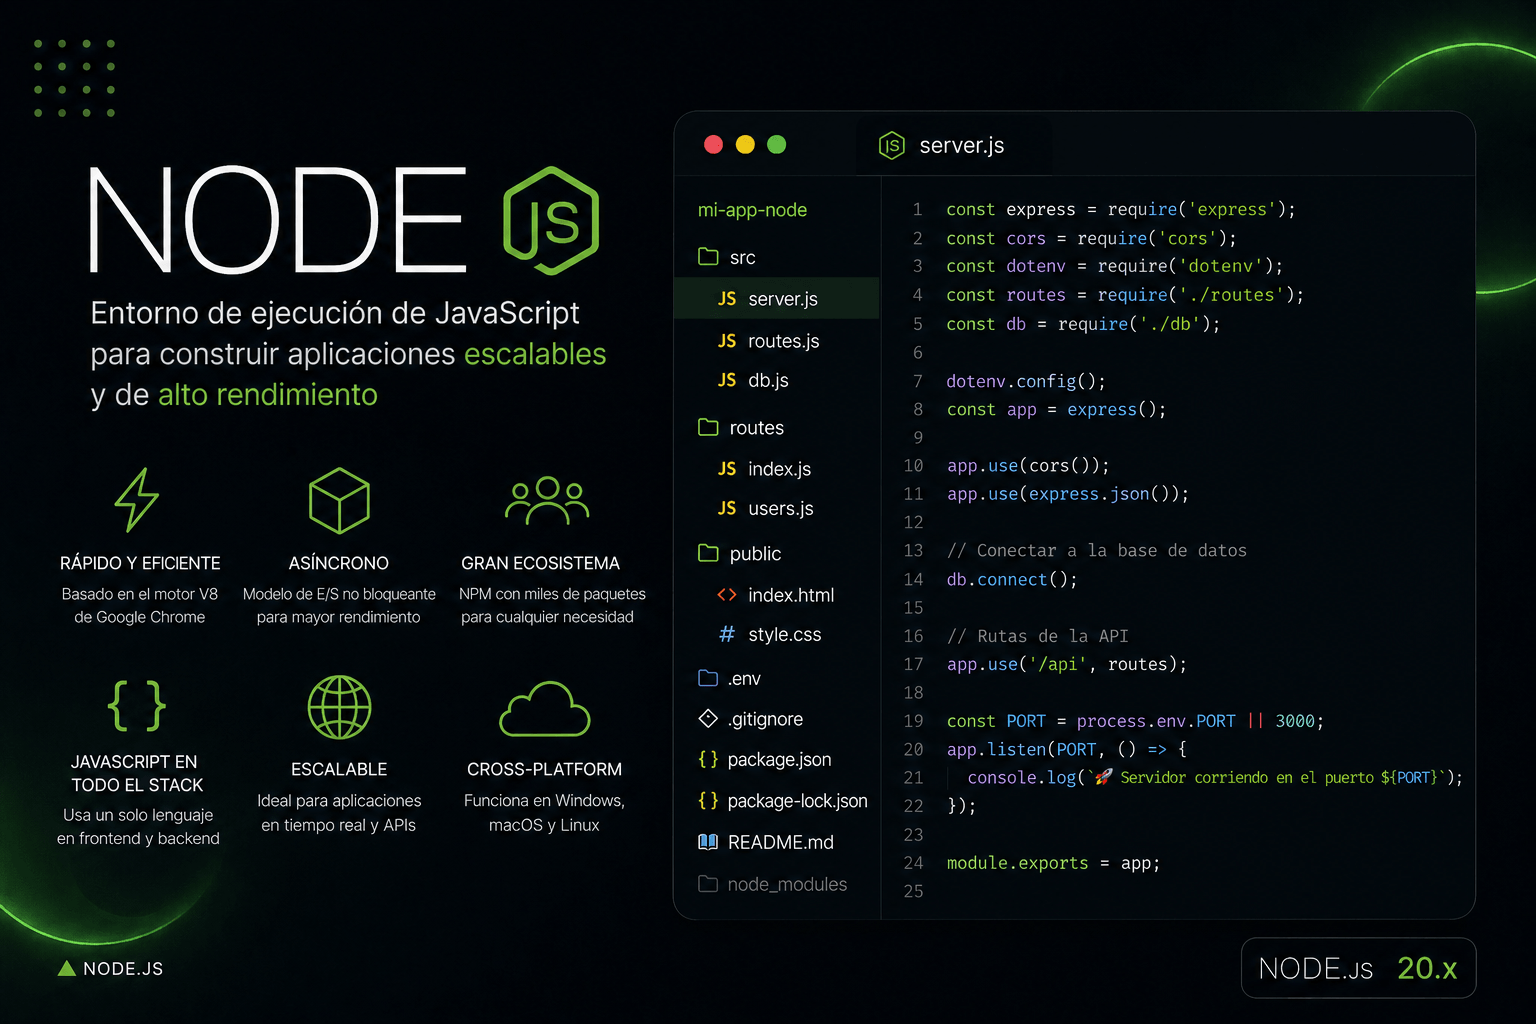Click the JS icon beside routes.js
Viewport: 1536px width, 1024px height.
click(727, 341)
